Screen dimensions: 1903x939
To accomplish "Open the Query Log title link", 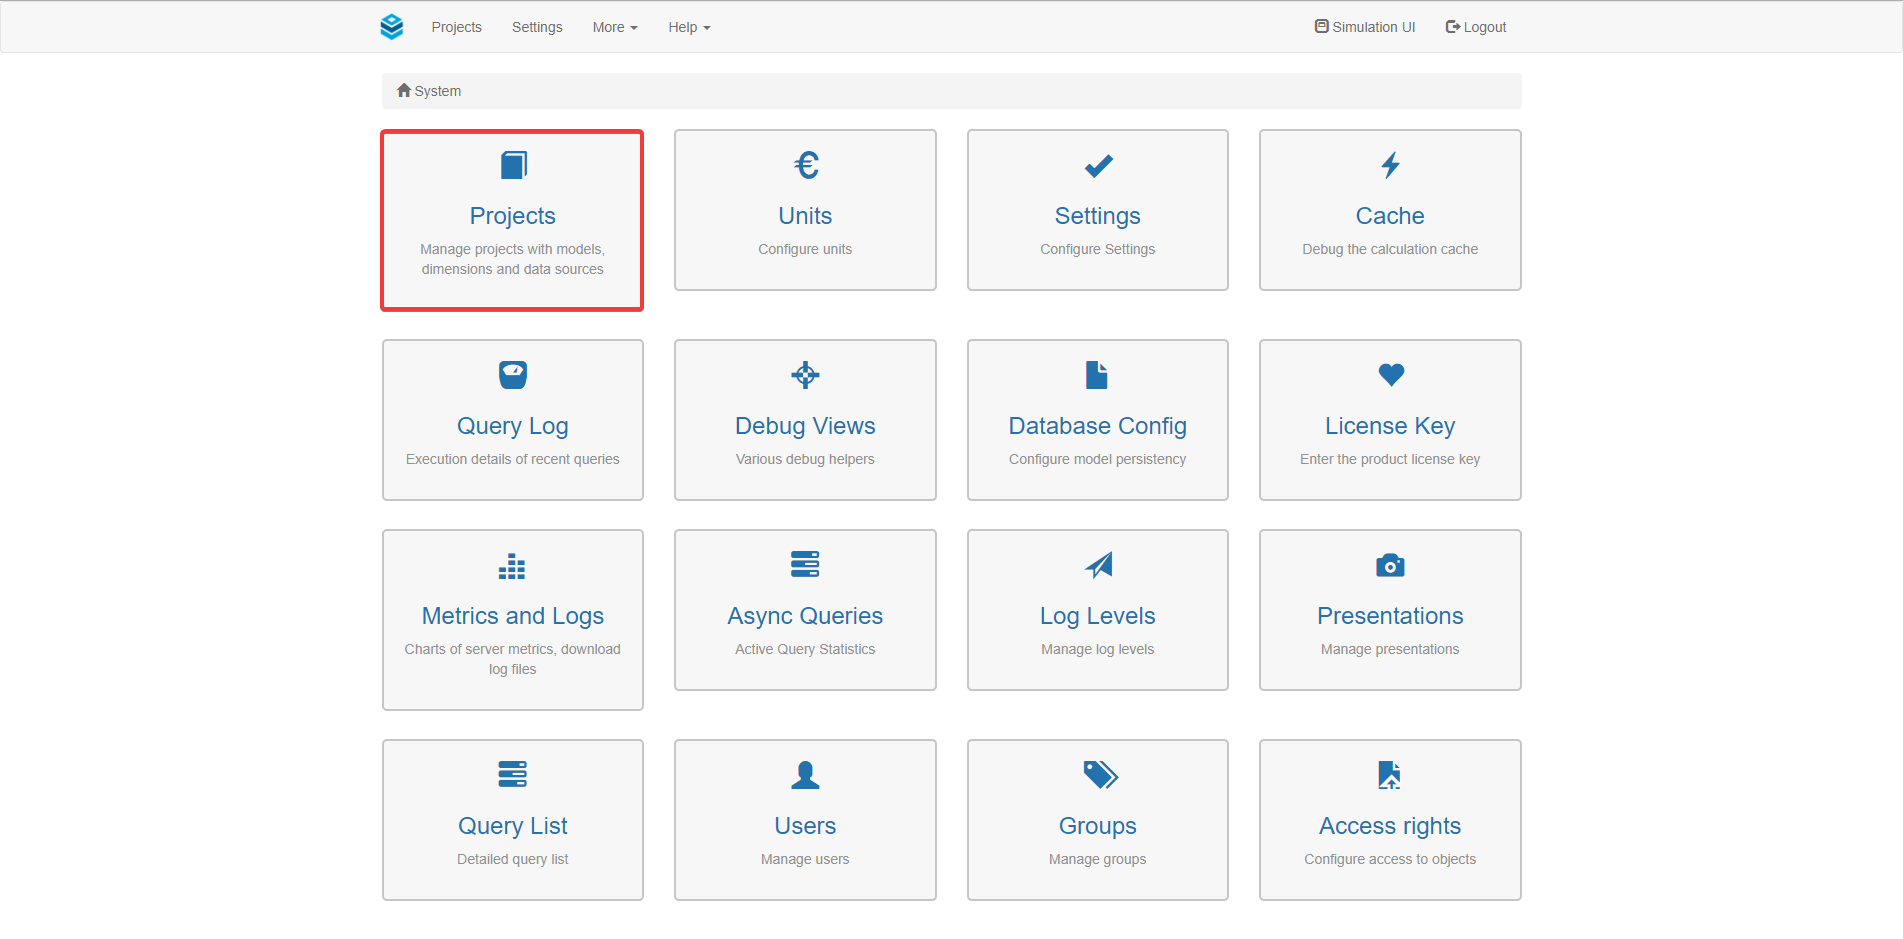I will (x=513, y=426).
